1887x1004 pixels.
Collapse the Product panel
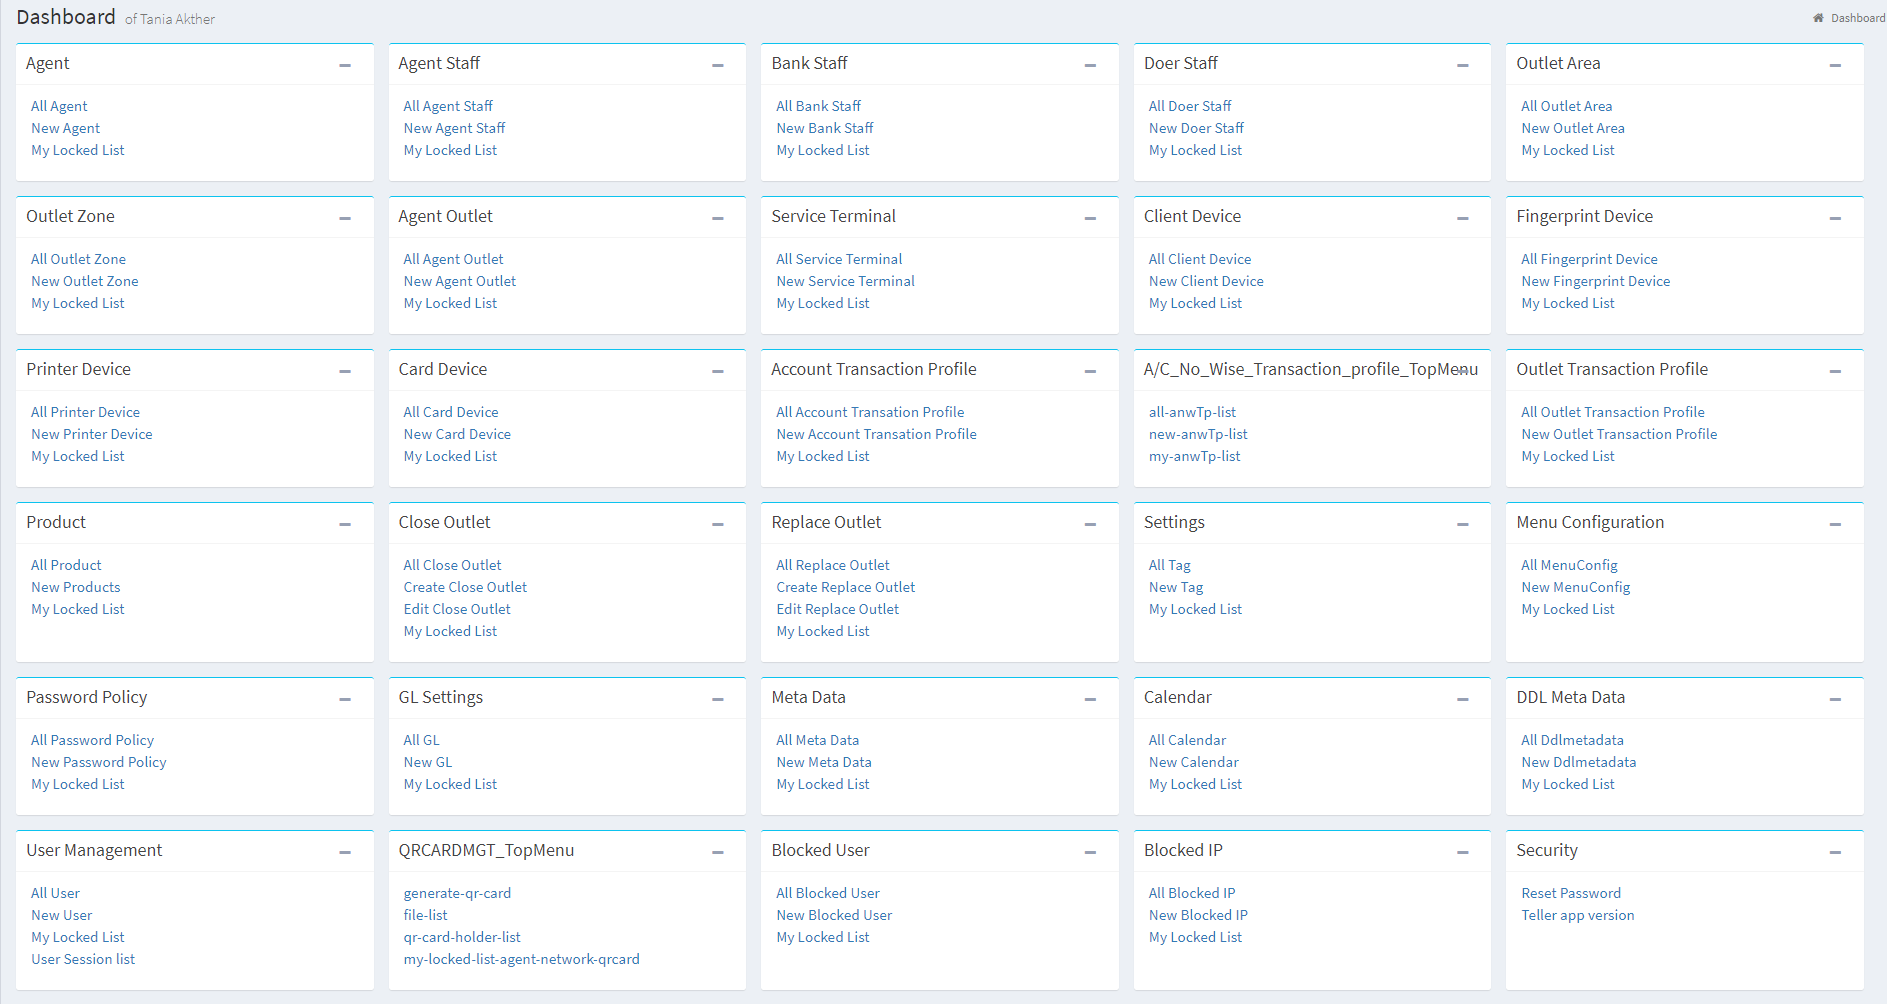coord(345,524)
